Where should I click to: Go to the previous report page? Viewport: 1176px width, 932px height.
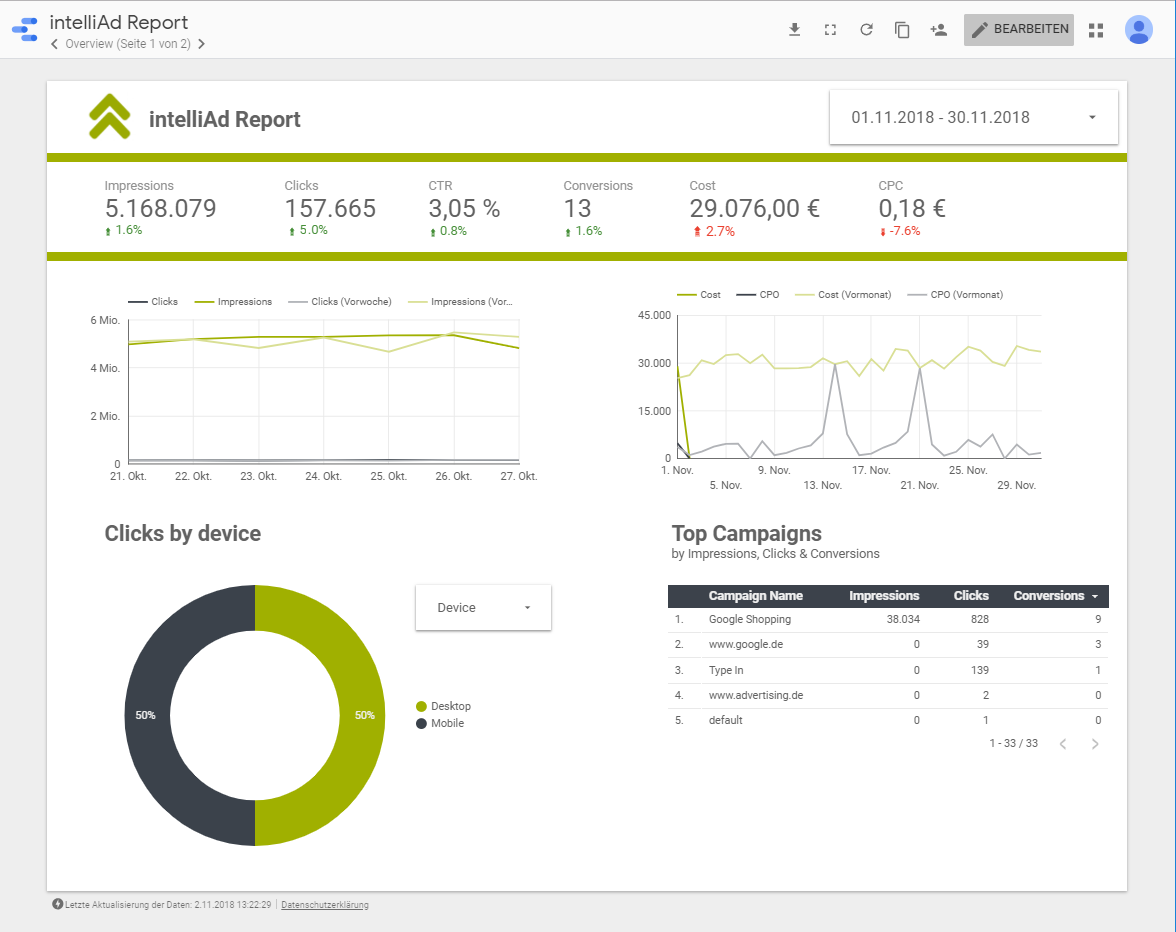click(54, 44)
